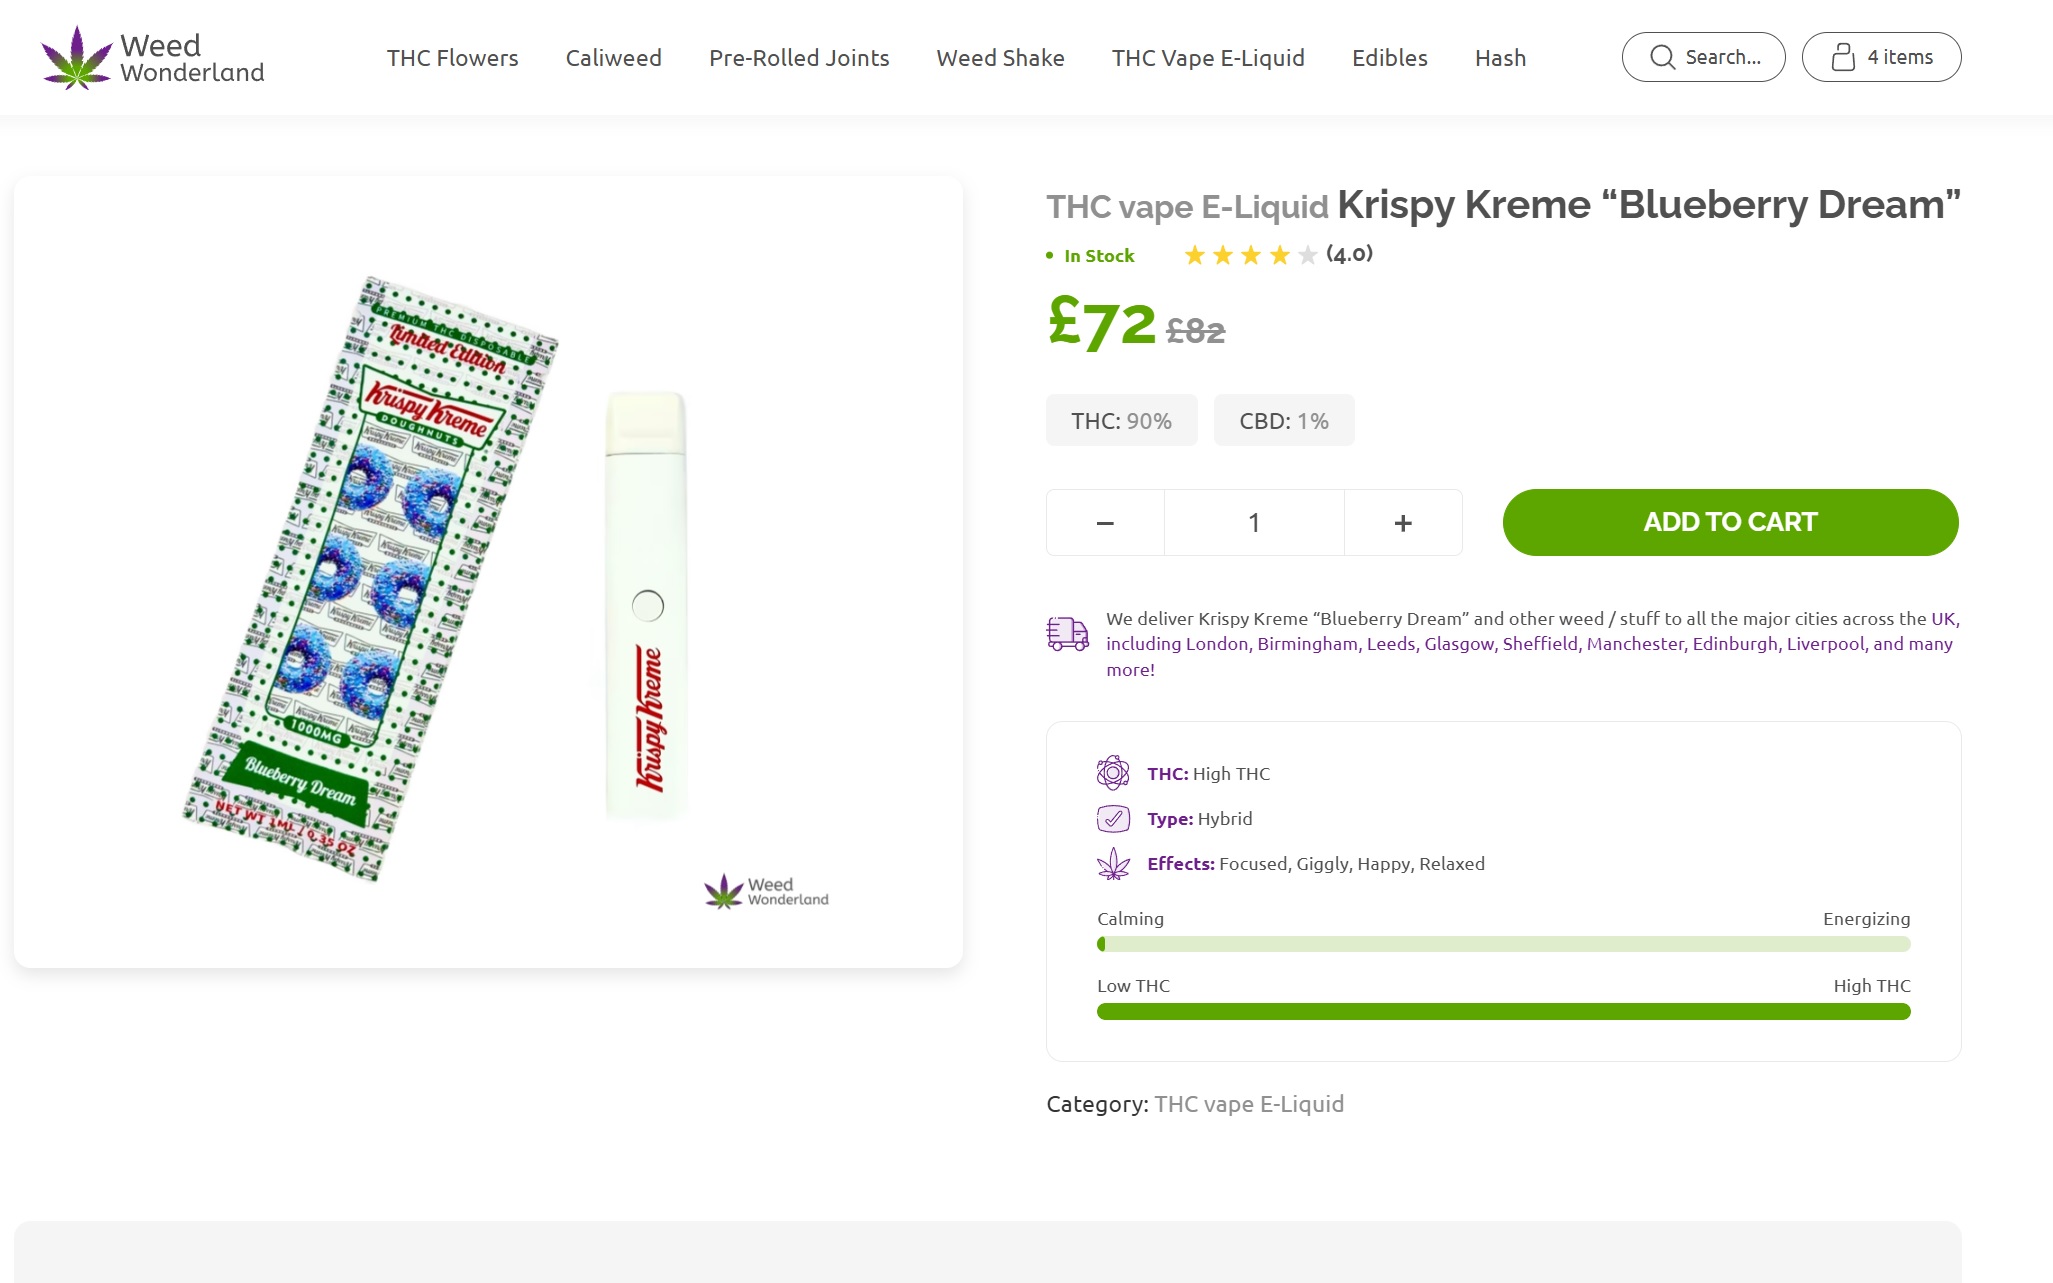
Task: Click the ADD TO CART button
Action: [1730, 522]
